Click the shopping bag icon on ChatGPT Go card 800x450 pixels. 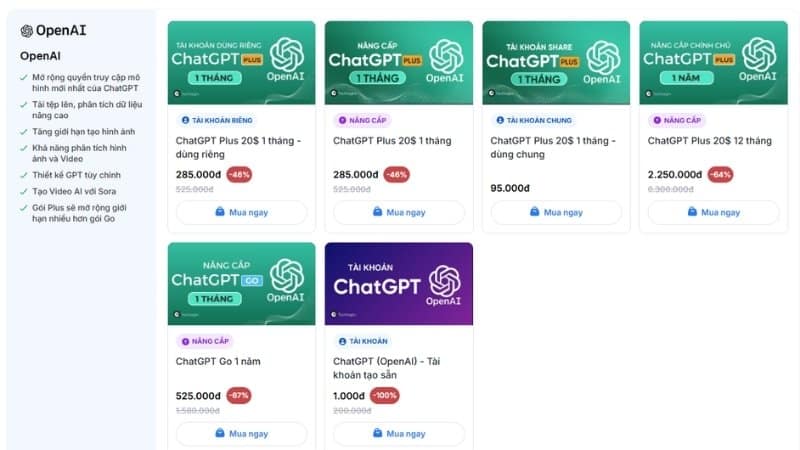point(220,434)
